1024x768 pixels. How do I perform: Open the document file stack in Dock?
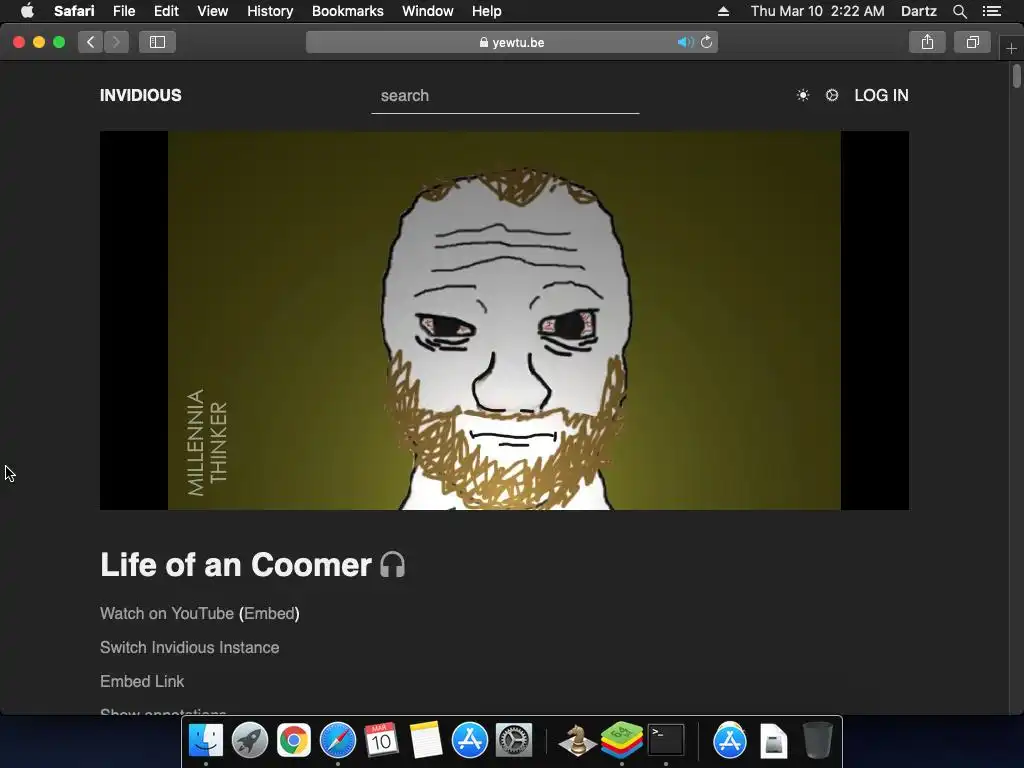tap(773, 741)
